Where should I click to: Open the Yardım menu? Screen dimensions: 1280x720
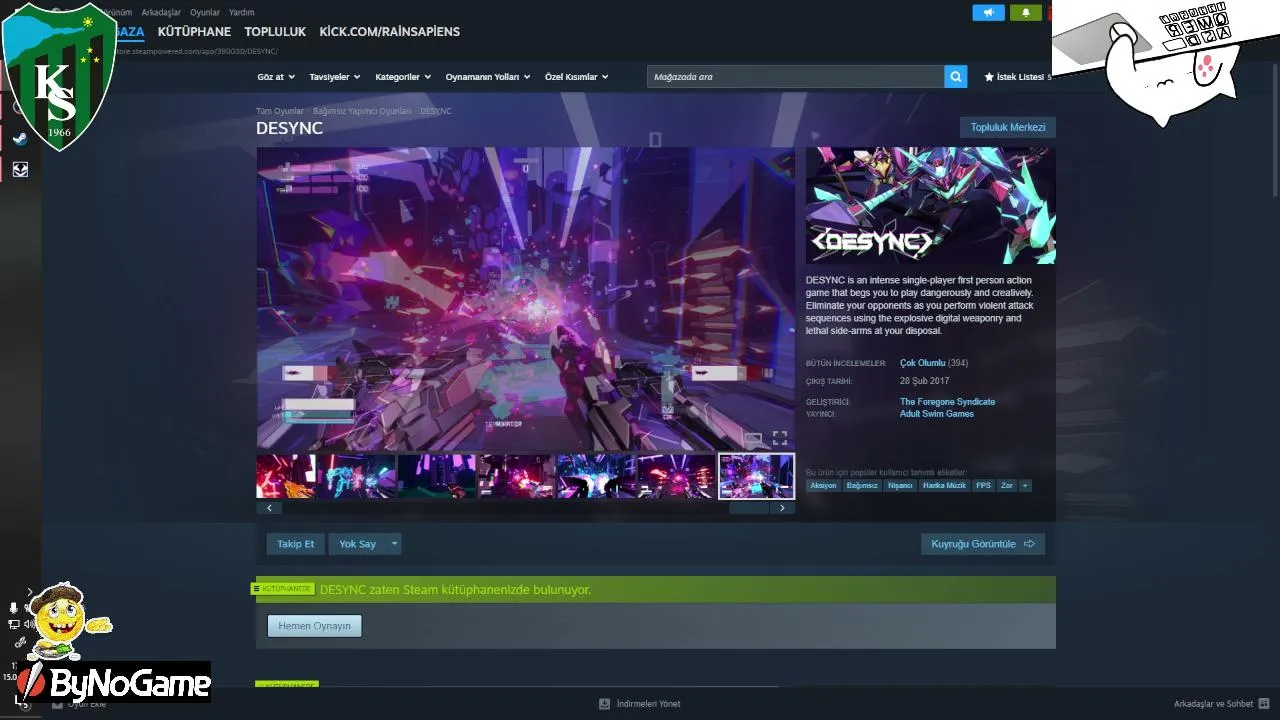pyautogui.click(x=242, y=13)
